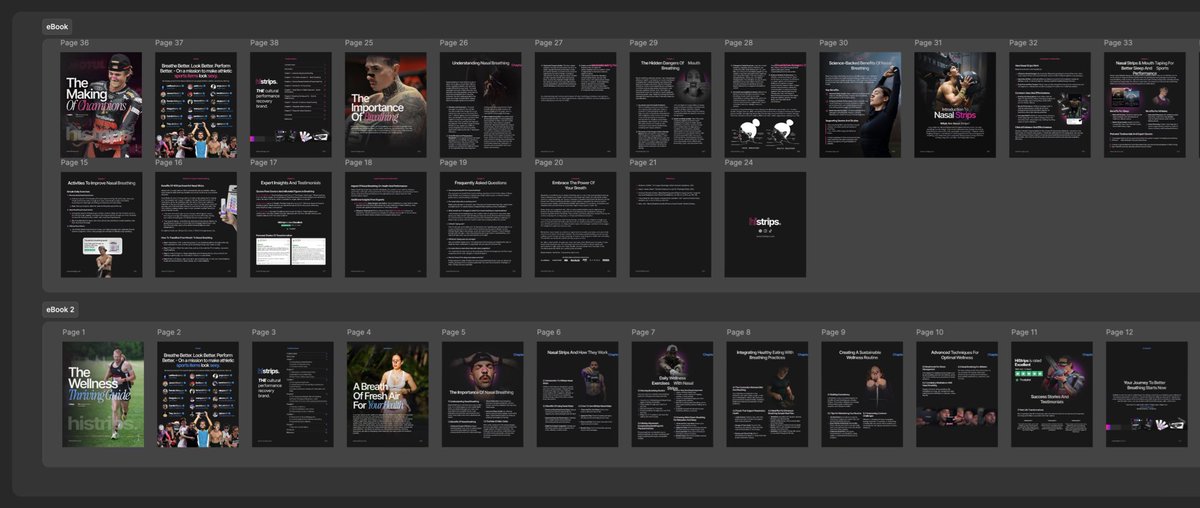Select eBook 2 Page 2 athletes frame
Viewport: 1200px width, 508px height.
tap(198, 394)
